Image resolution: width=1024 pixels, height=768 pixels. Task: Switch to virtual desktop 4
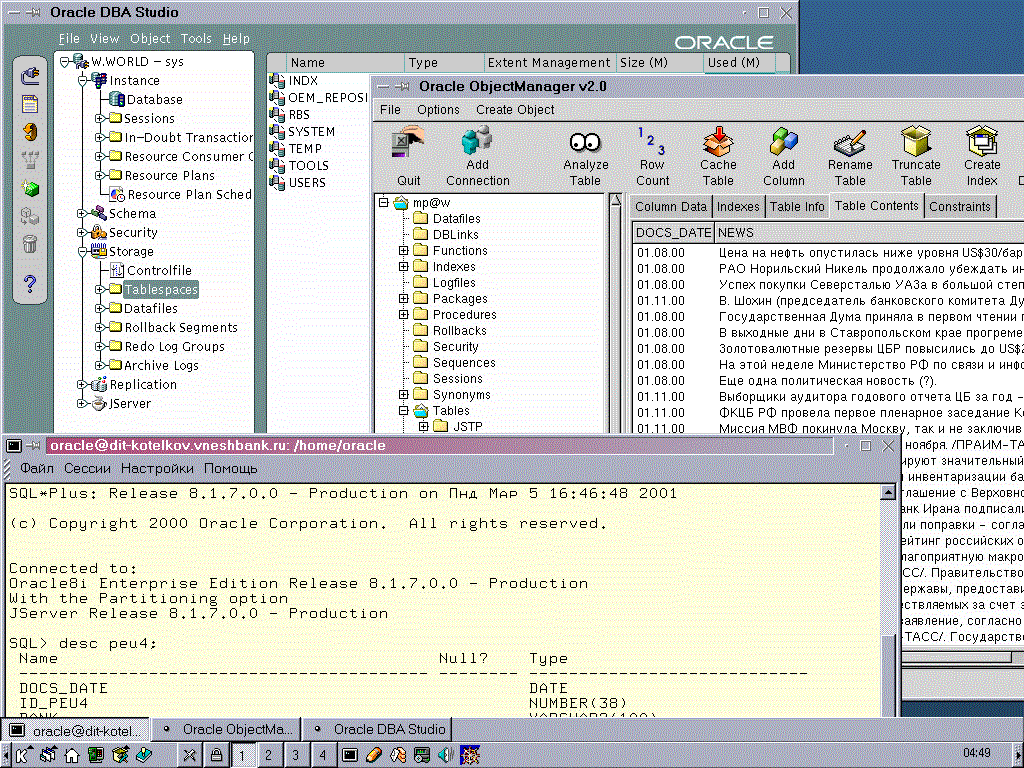tap(322, 756)
